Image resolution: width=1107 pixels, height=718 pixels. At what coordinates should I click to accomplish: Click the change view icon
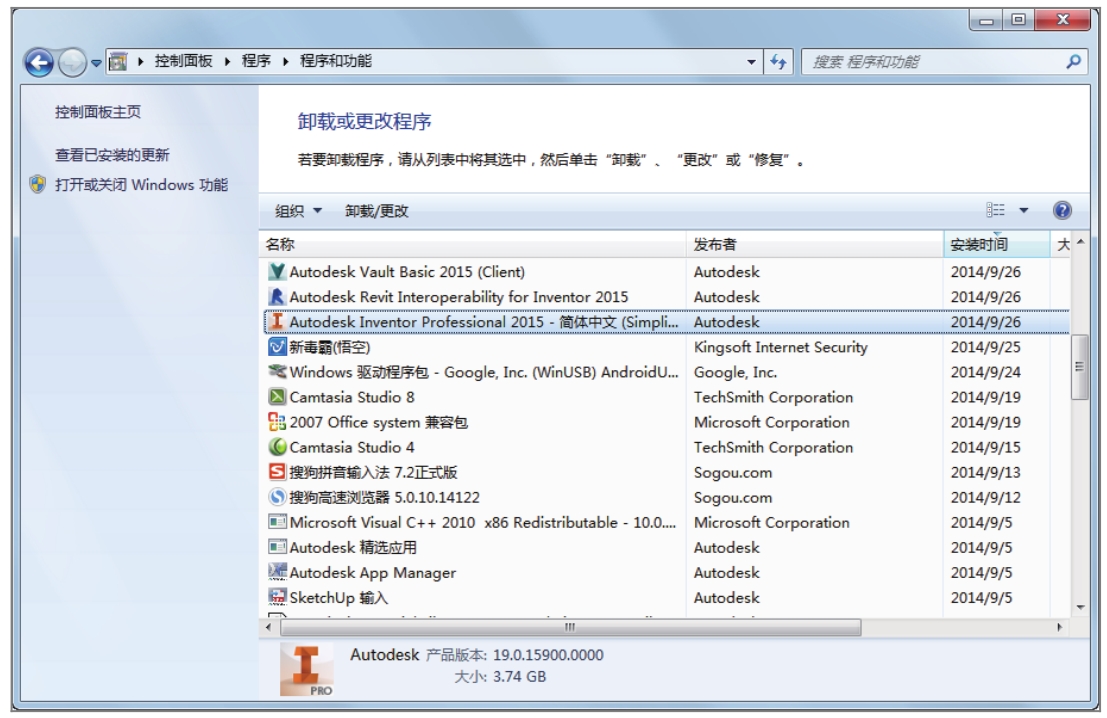995,210
